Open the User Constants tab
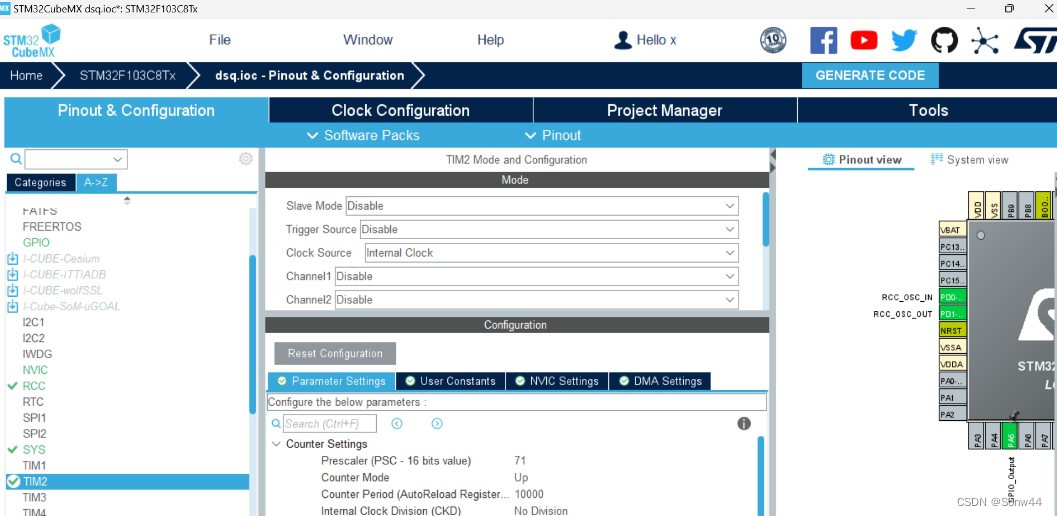 (450, 381)
